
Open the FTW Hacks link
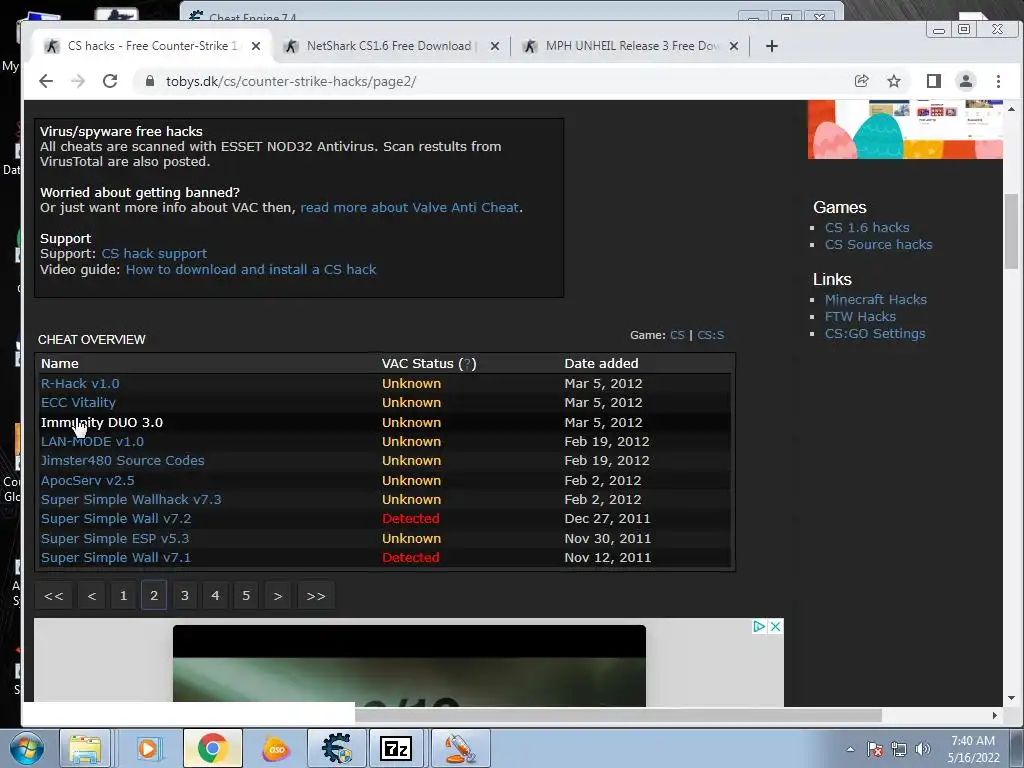coord(860,316)
